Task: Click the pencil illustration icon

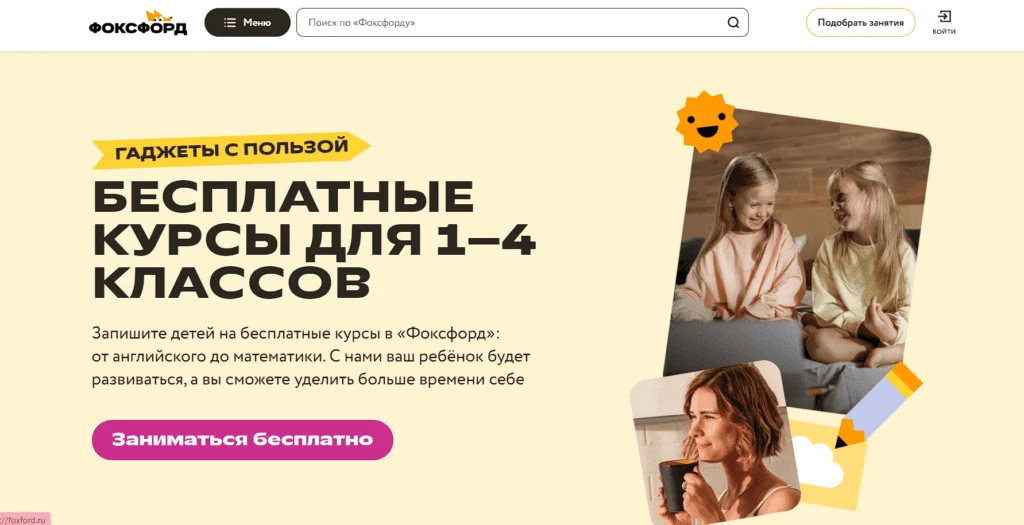Action: click(x=878, y=405)
